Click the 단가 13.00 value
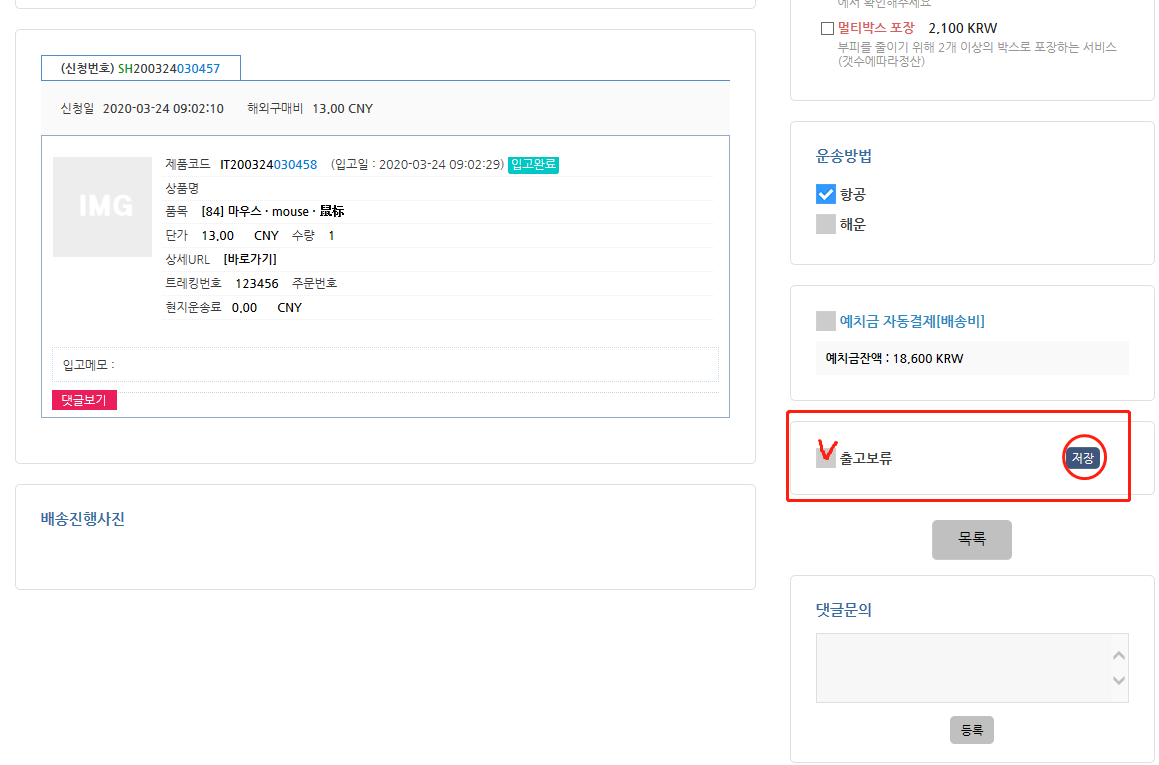Screen dimensions: 1159x765 [x=217, y=236]
